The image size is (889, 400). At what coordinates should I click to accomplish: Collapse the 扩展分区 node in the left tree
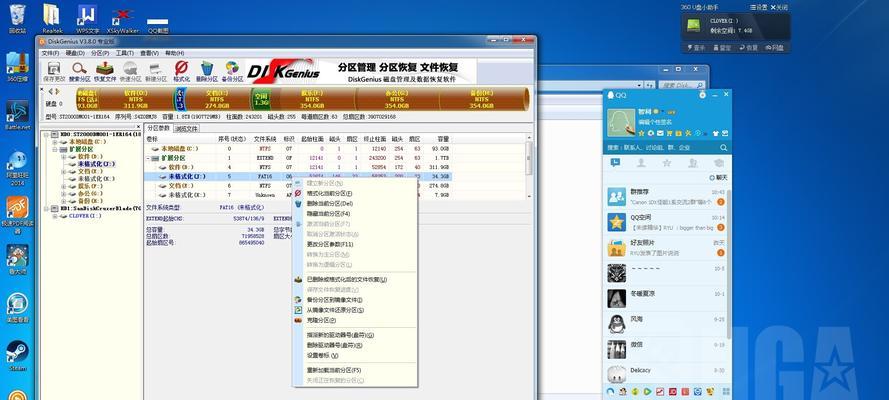point(56,149)
